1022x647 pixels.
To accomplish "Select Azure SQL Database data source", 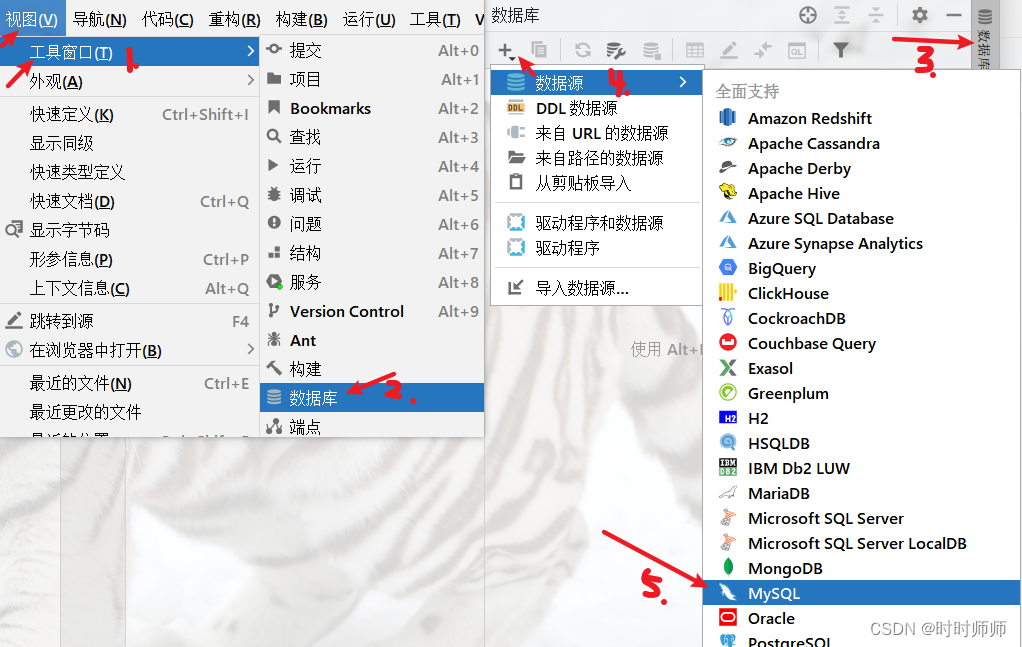I will click(x=862, y=218).
